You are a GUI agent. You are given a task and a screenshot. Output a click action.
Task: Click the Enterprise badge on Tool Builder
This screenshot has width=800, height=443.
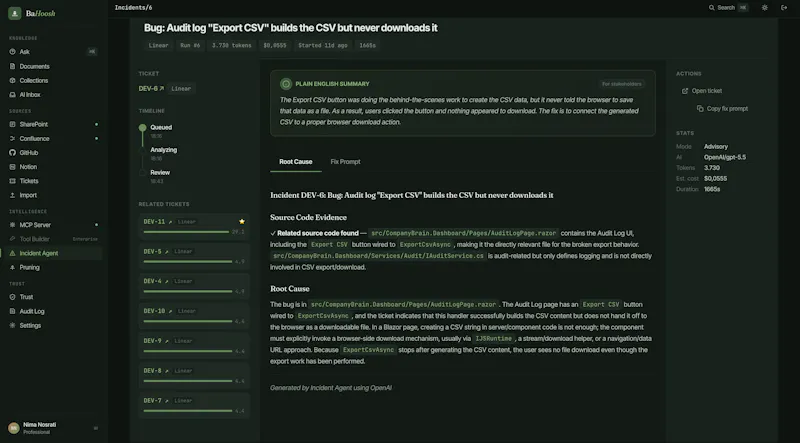coord(85,239)
